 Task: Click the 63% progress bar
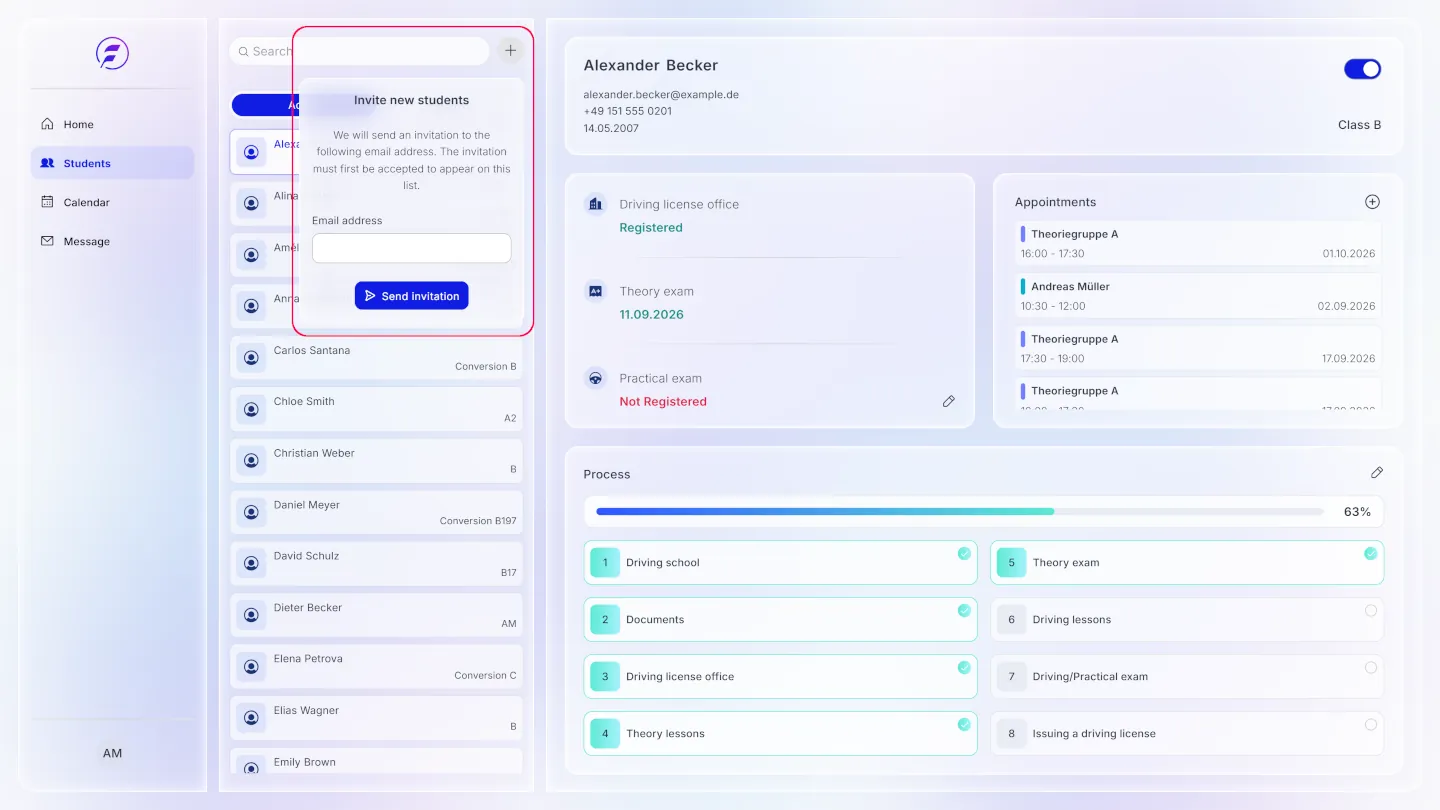960,511
